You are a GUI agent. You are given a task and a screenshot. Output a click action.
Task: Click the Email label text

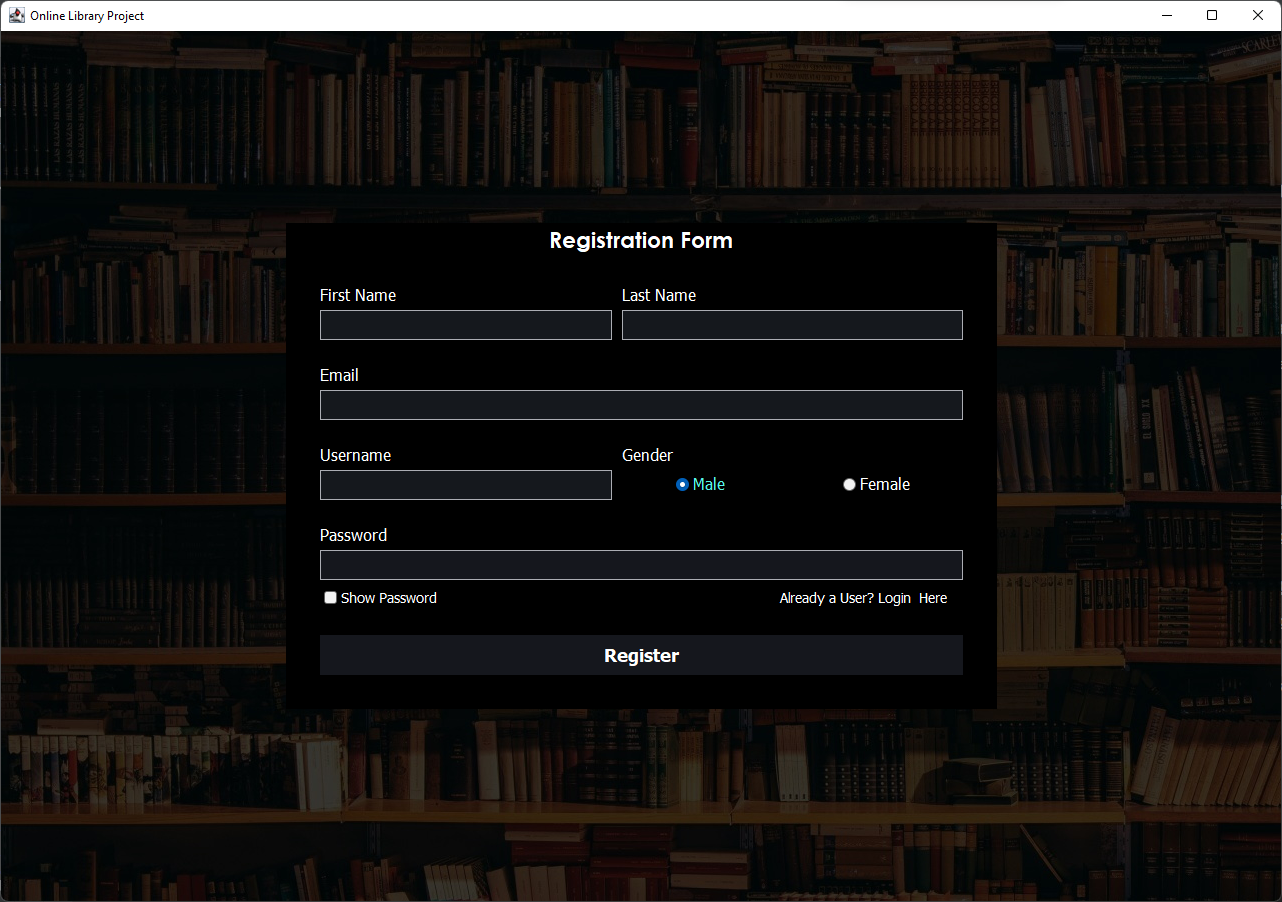[339, 375]
